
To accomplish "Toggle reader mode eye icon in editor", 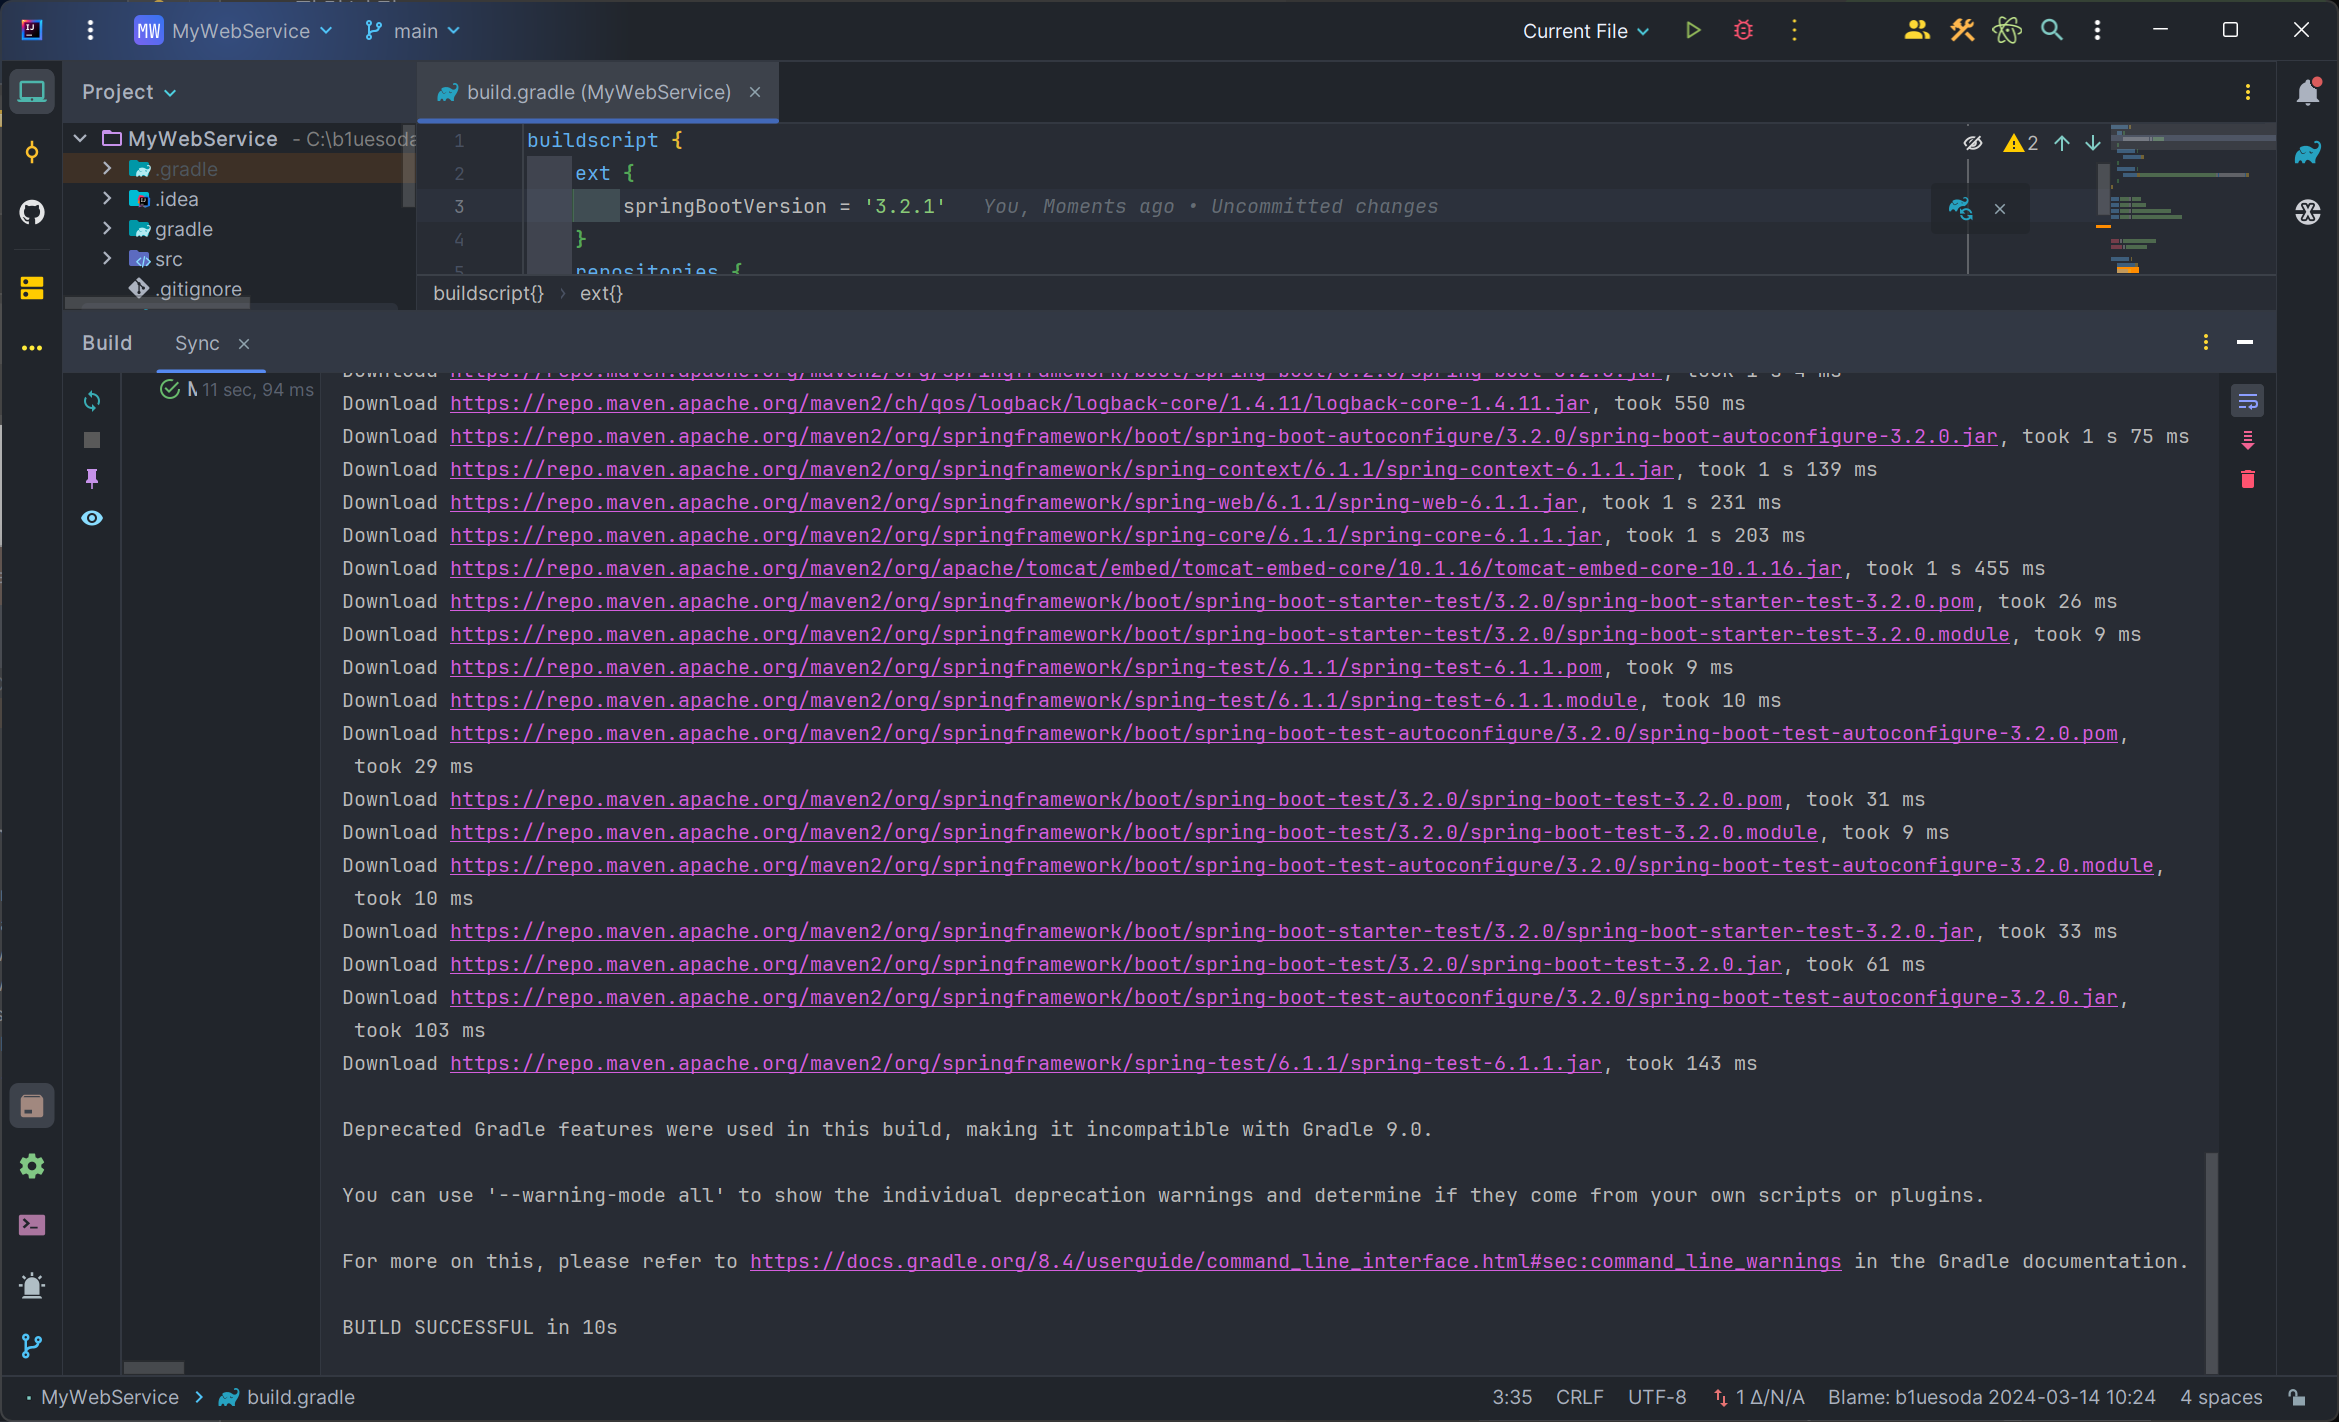I will click(1973, 143).
